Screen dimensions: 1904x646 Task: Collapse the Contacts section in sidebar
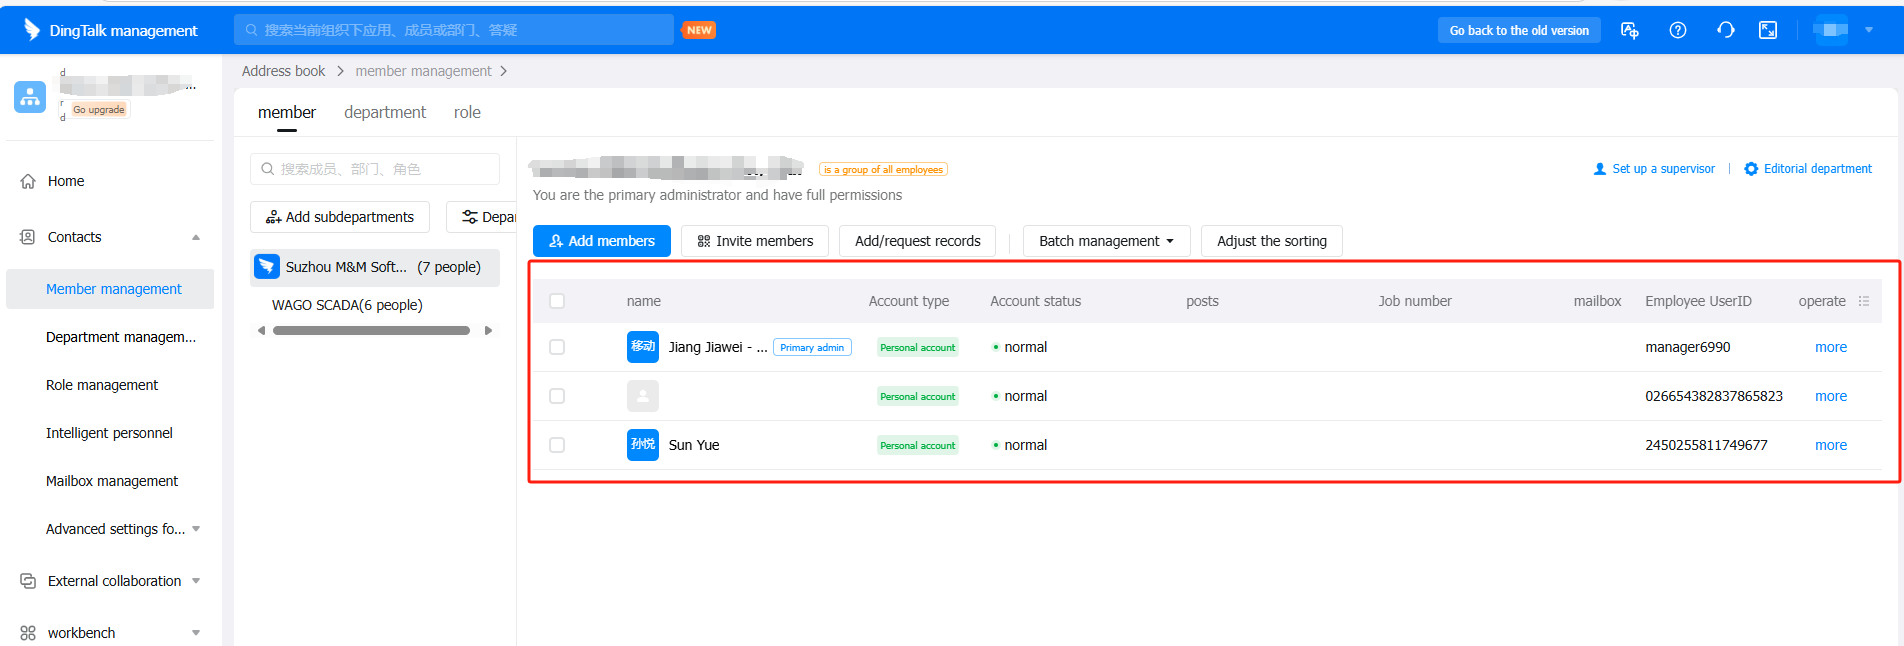(x=196, y=237)
